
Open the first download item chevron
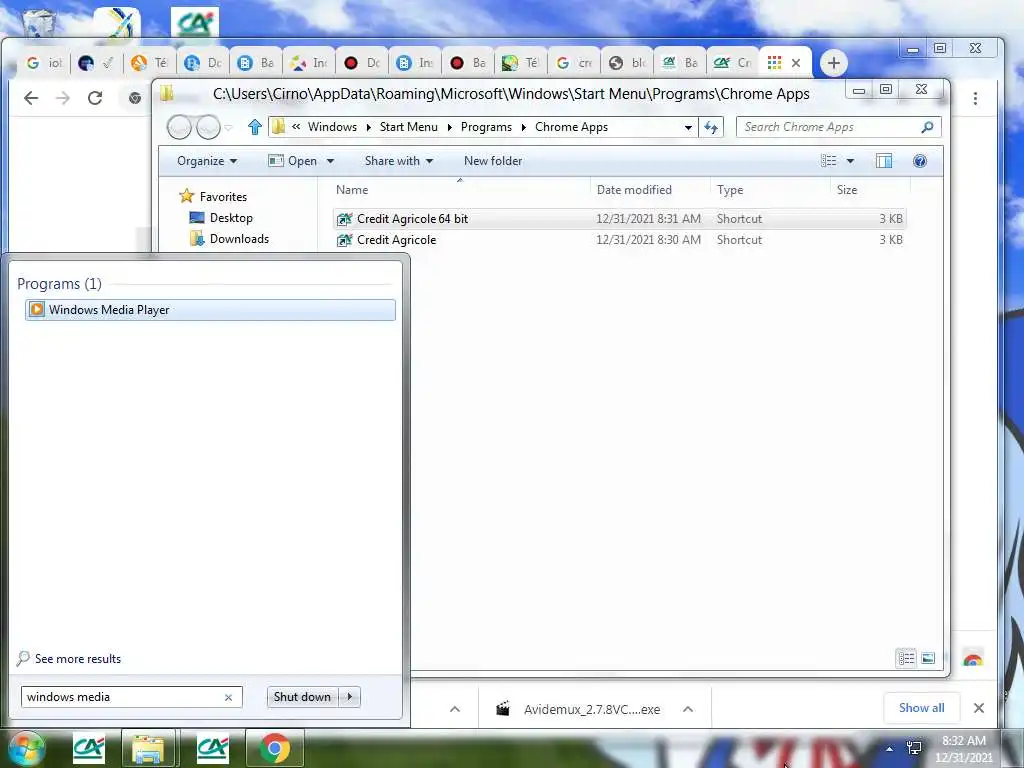(x=455, y=709)
